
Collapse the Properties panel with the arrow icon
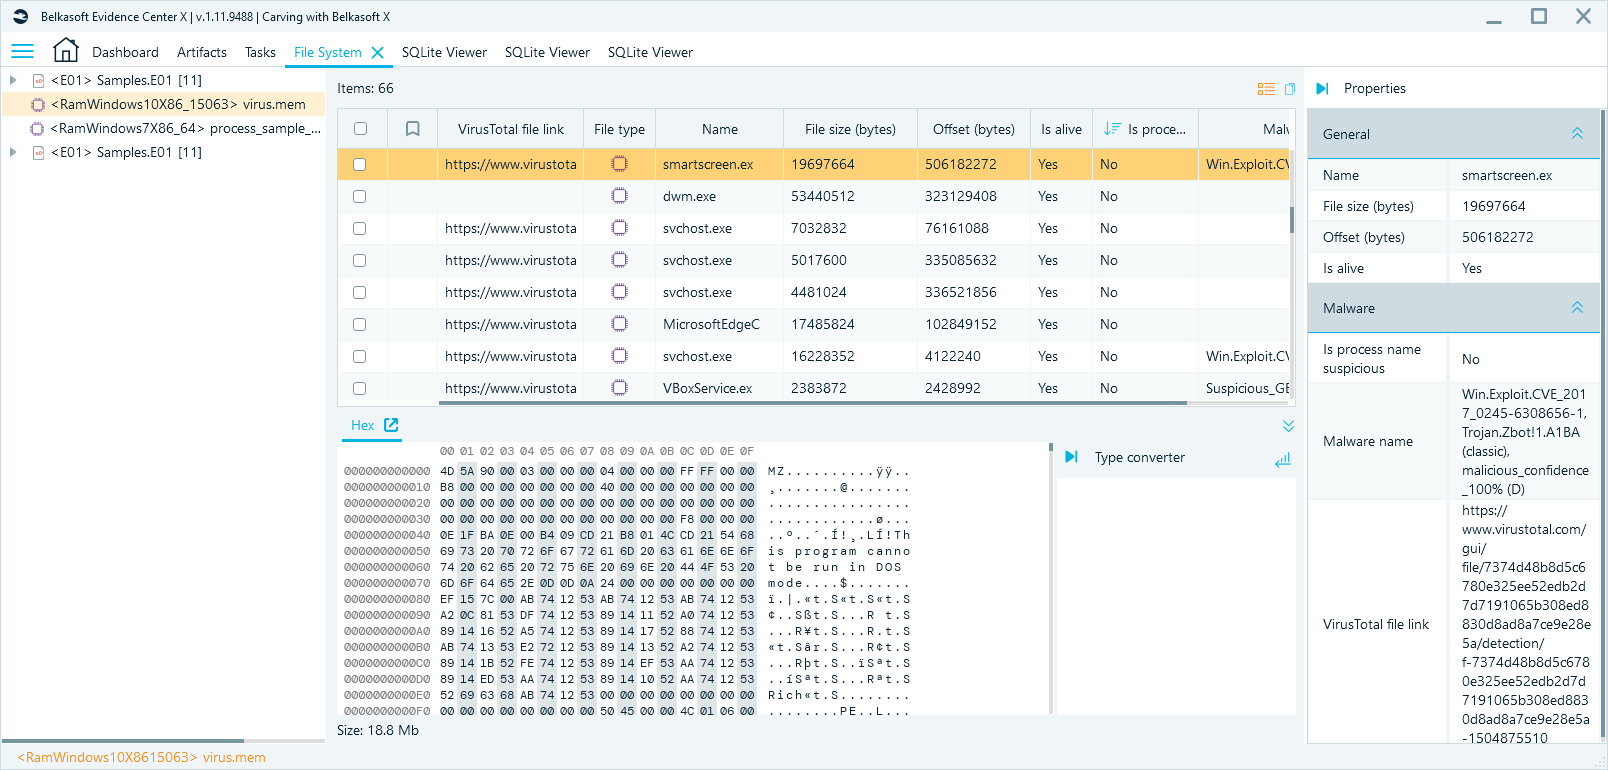tap(1322, 89)
